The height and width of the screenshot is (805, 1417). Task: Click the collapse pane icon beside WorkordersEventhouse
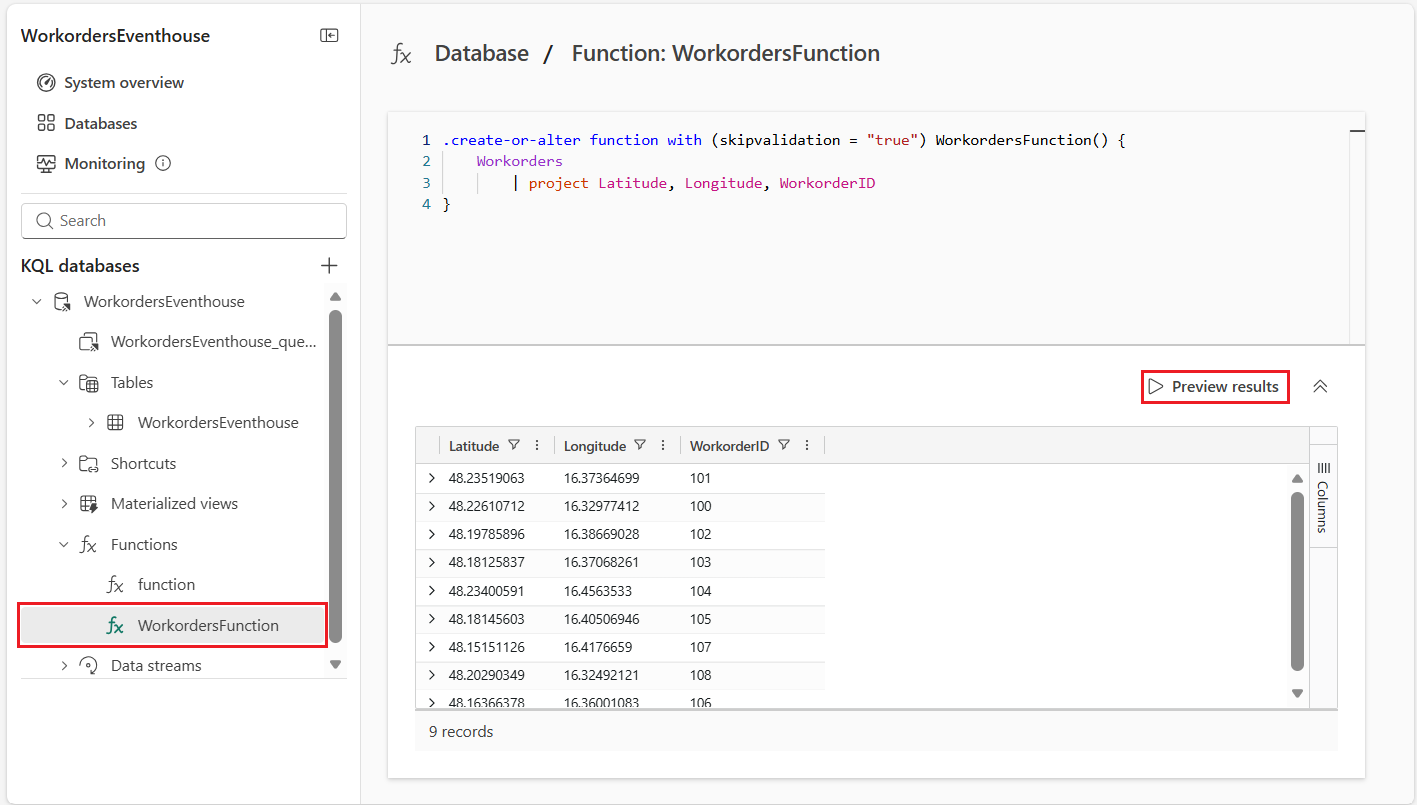[328, 35]
